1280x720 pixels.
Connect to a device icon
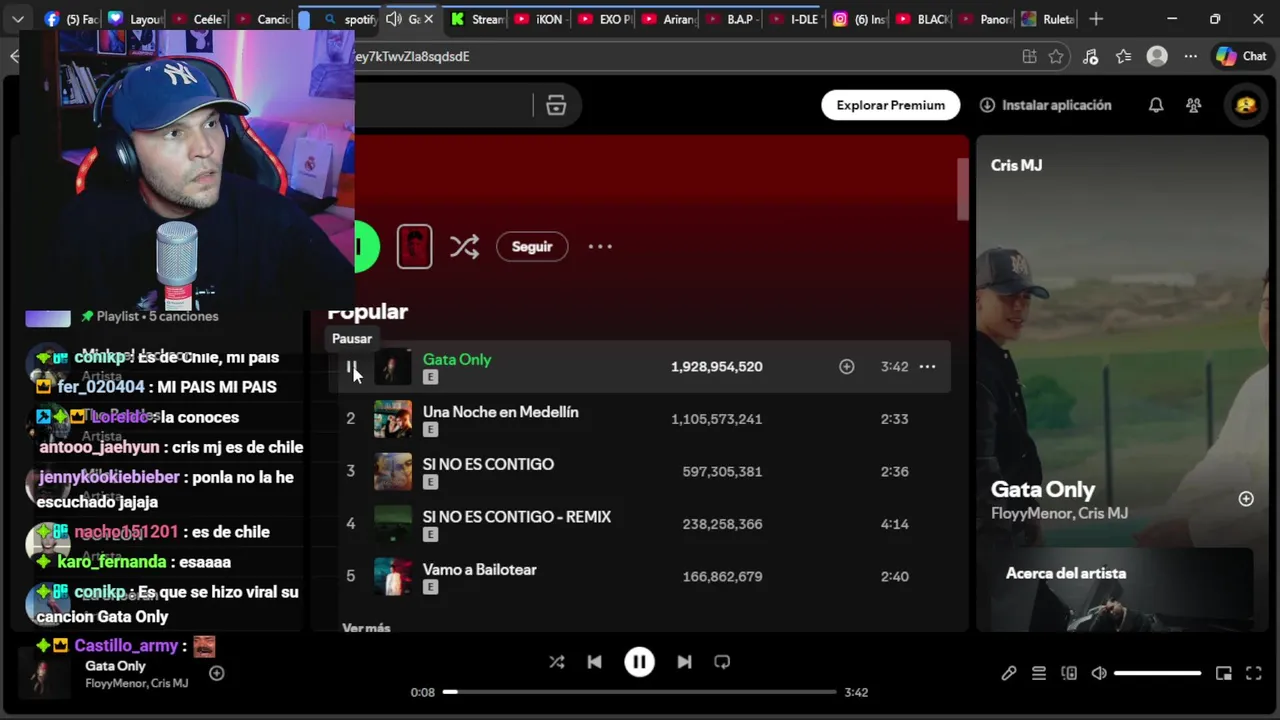(x=1069, y=674)
